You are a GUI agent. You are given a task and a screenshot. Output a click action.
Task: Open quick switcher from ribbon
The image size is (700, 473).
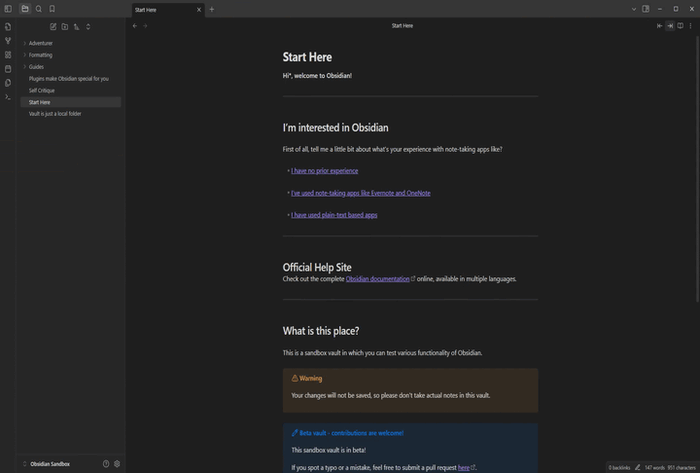click(8, 27)
